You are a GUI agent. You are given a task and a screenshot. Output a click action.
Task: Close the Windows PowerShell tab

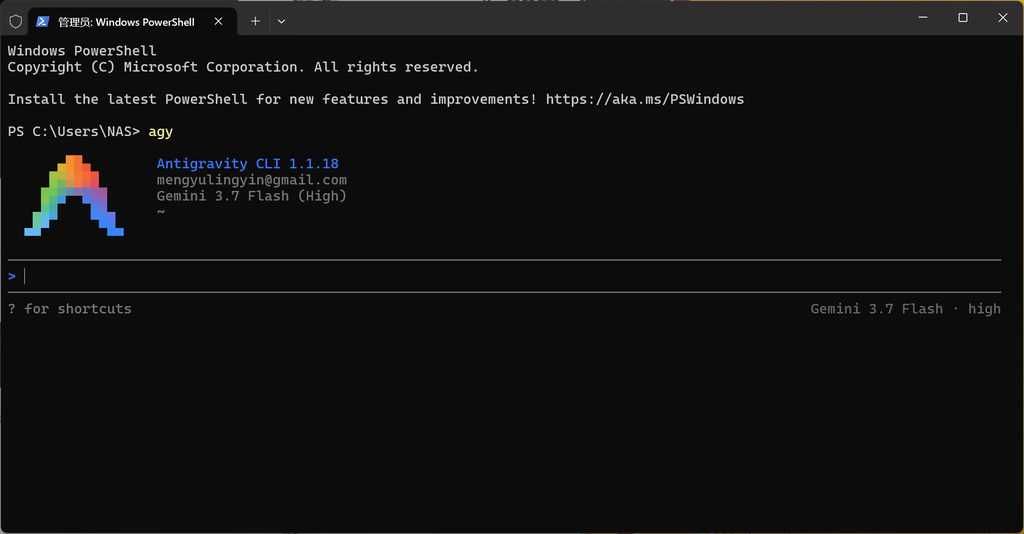(x=219, y=22)
